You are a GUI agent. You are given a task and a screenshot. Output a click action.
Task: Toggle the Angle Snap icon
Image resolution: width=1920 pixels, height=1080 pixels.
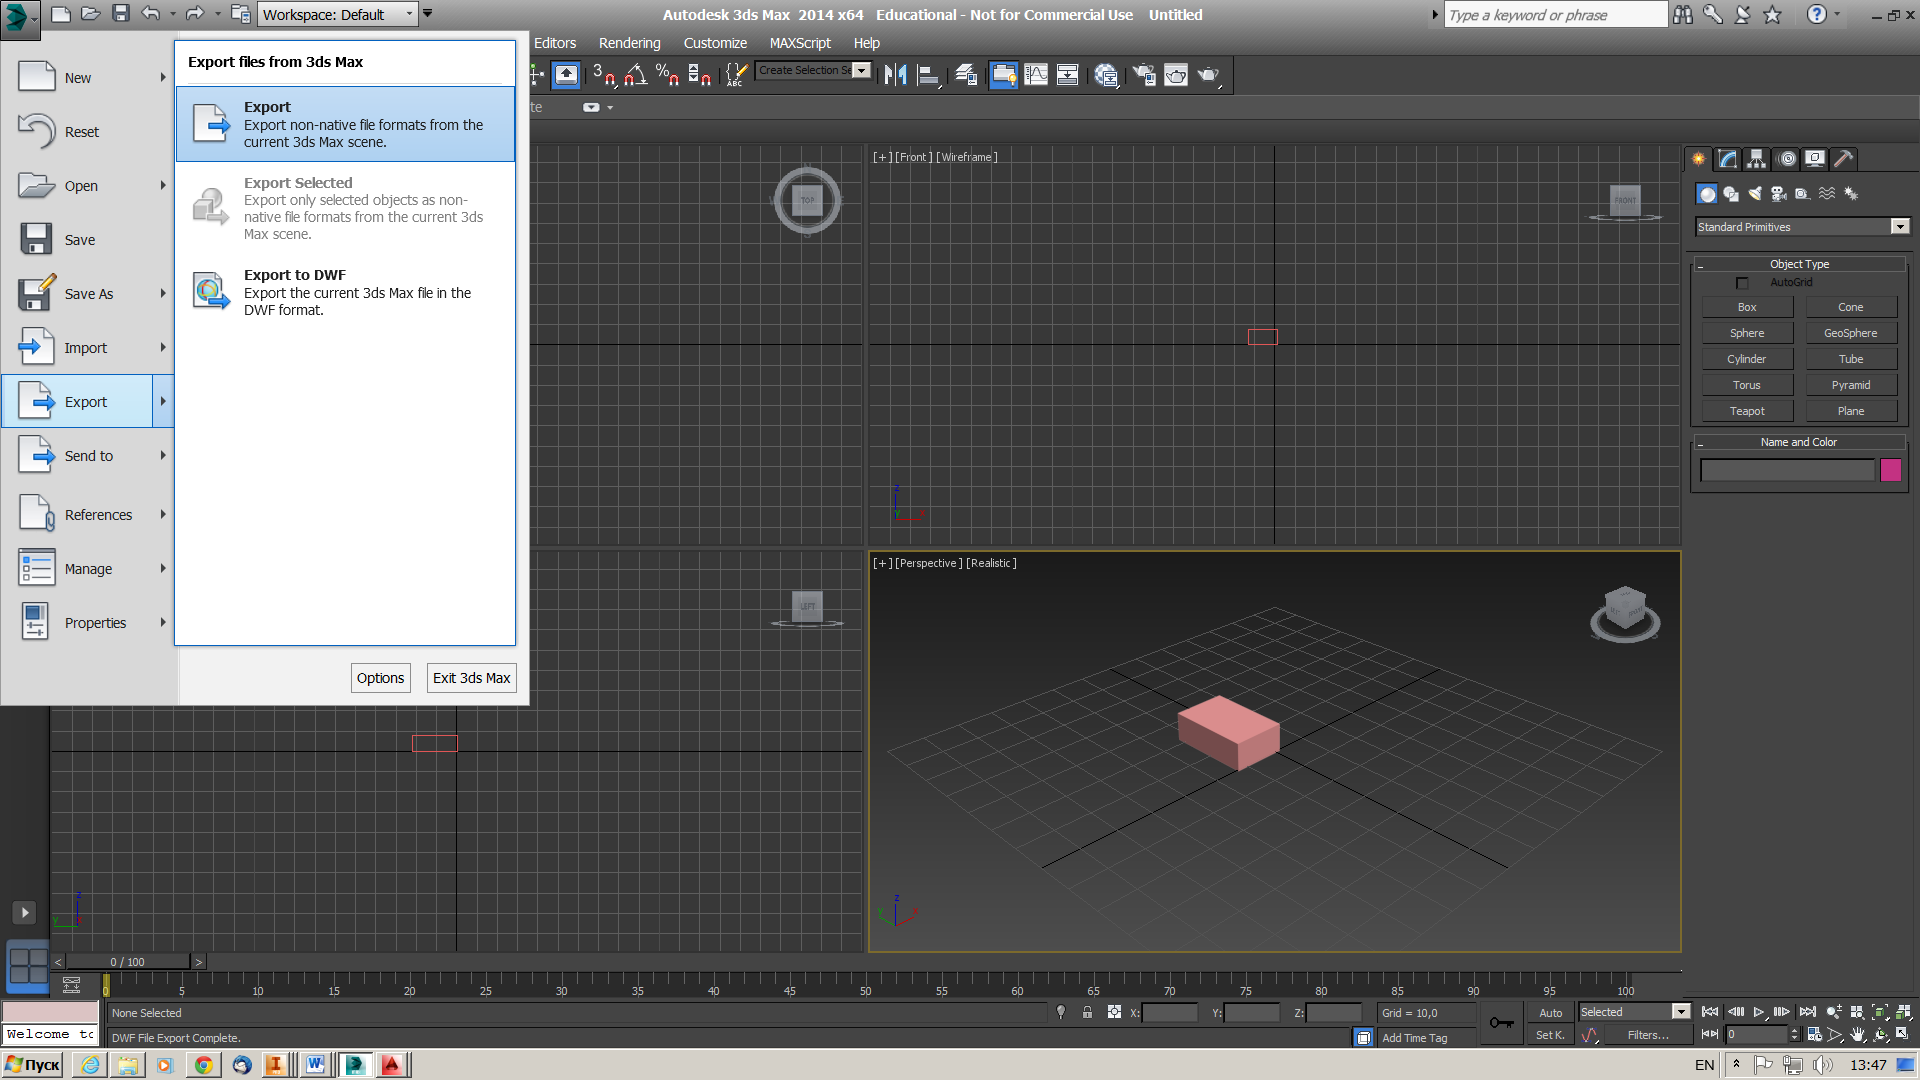coord(635,75)
